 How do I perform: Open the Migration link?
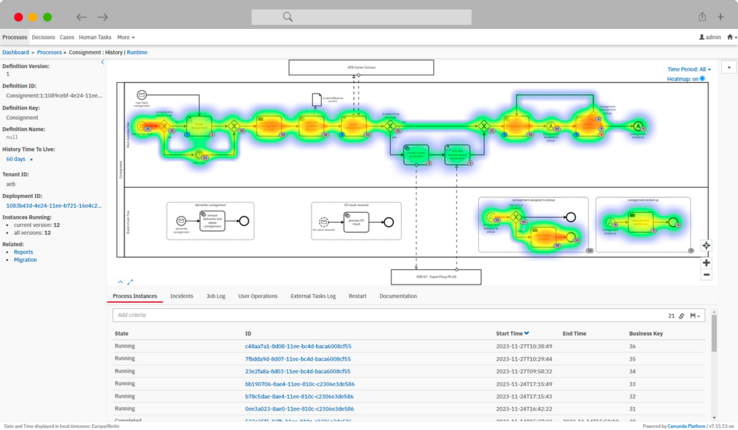25,260
